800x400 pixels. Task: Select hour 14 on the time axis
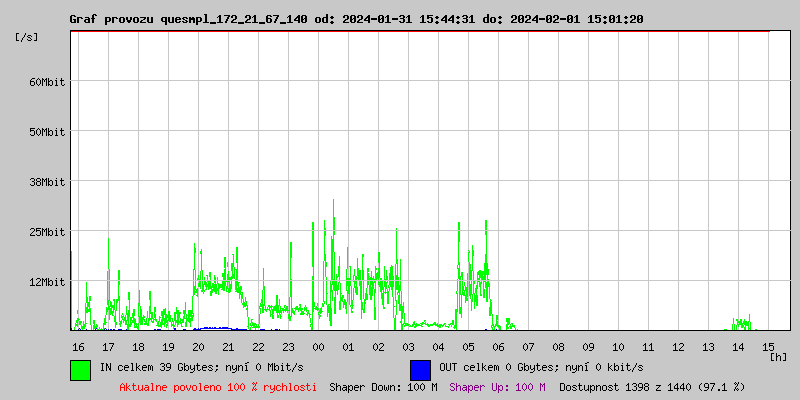click(738, 347)
